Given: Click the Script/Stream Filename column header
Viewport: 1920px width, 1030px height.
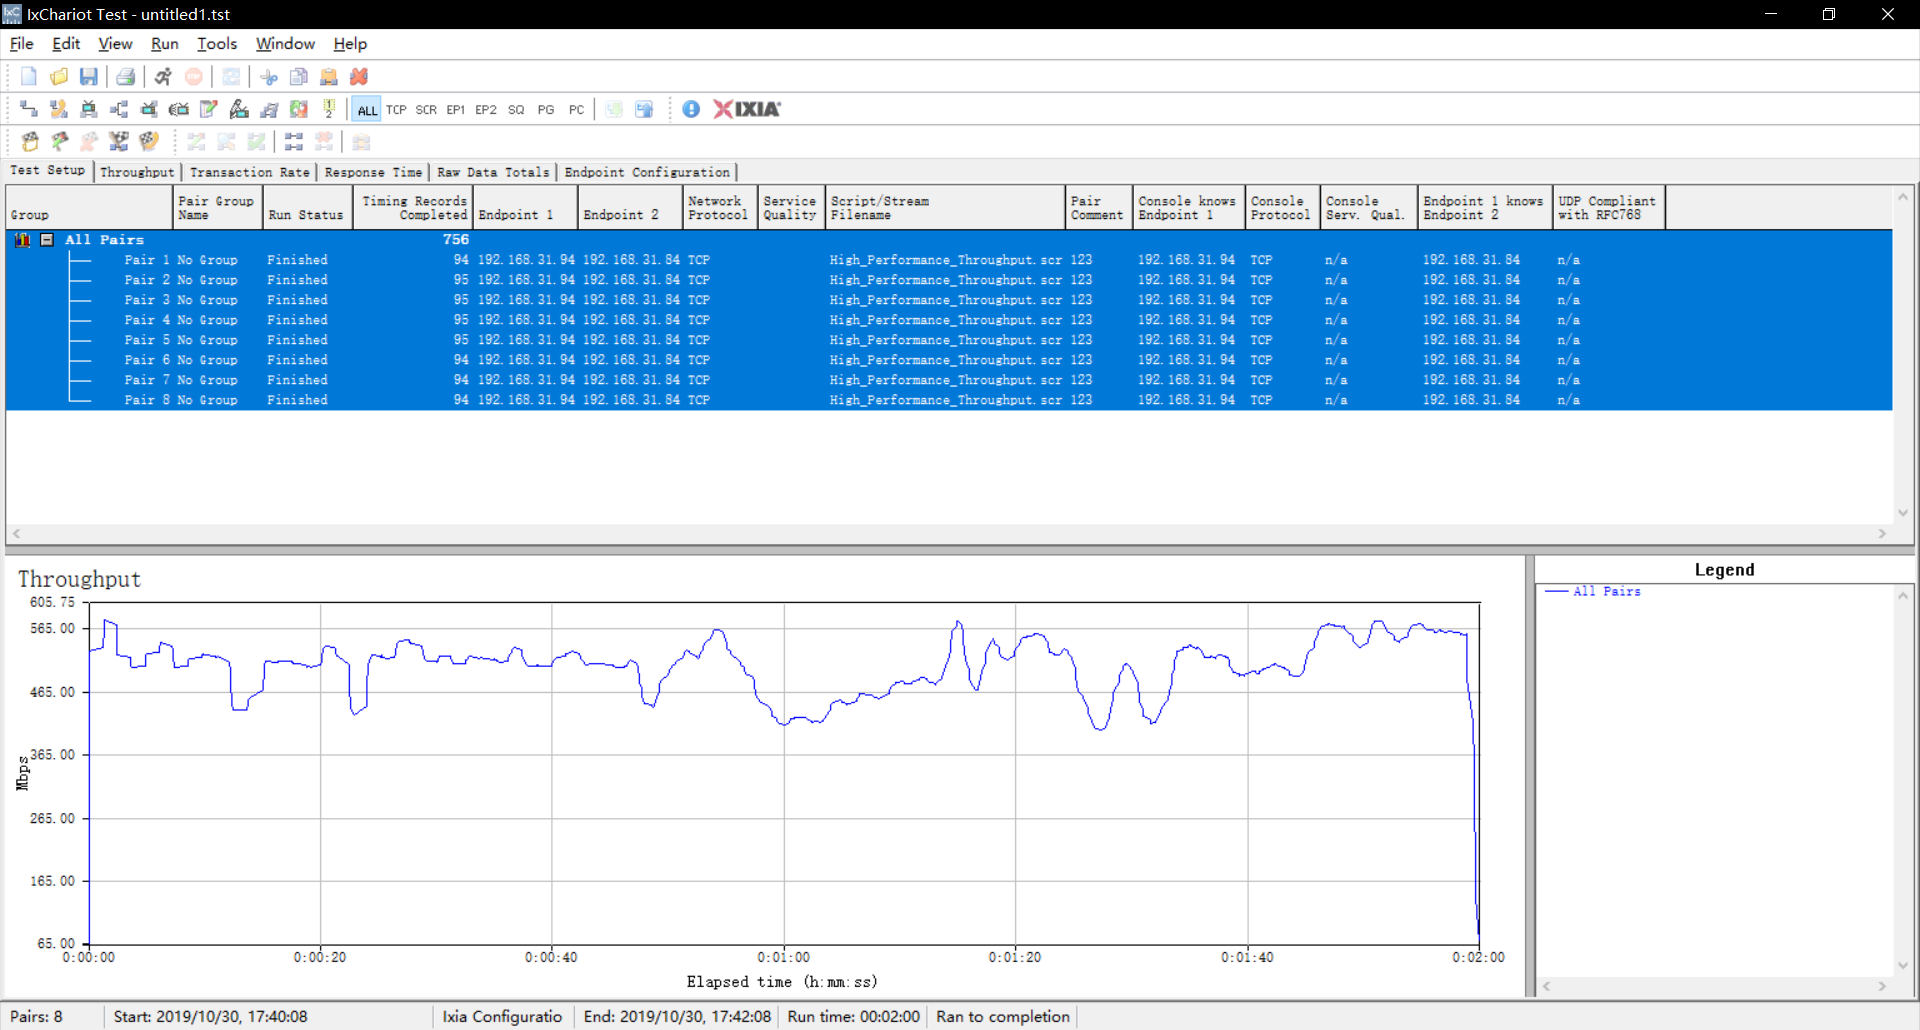Looking at the screenshot, I should 945,208.
